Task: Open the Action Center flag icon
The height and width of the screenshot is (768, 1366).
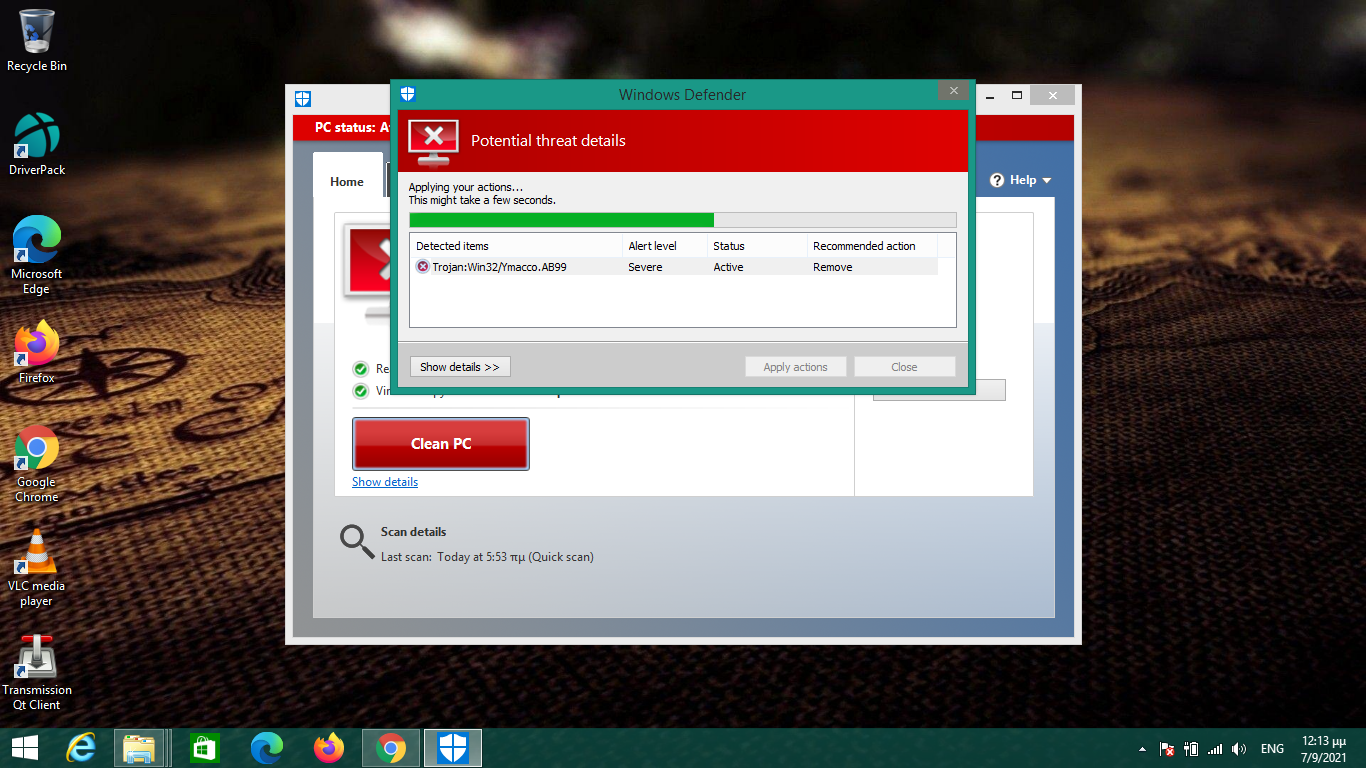Action: point(1166,749)
